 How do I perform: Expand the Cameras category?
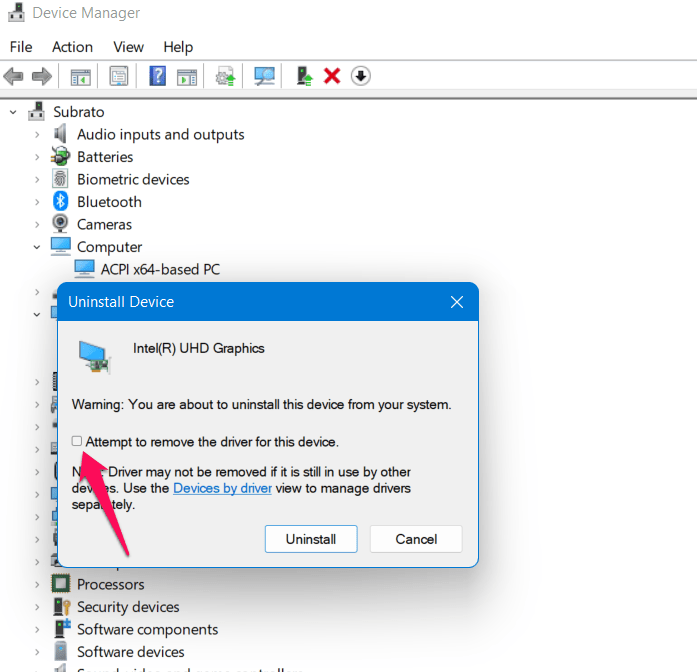[x=37, y=224]
